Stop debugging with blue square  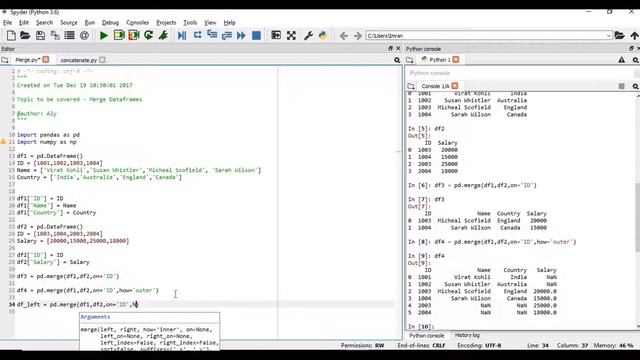click(256, 36)
